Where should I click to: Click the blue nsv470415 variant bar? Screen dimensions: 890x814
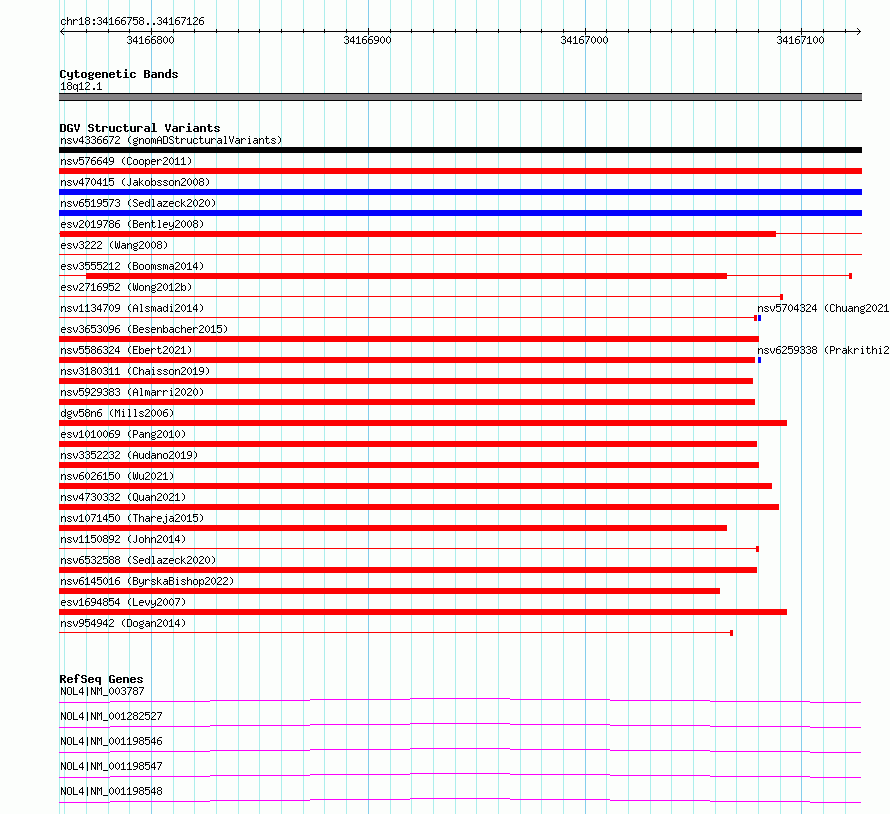[x=460, y=192]
